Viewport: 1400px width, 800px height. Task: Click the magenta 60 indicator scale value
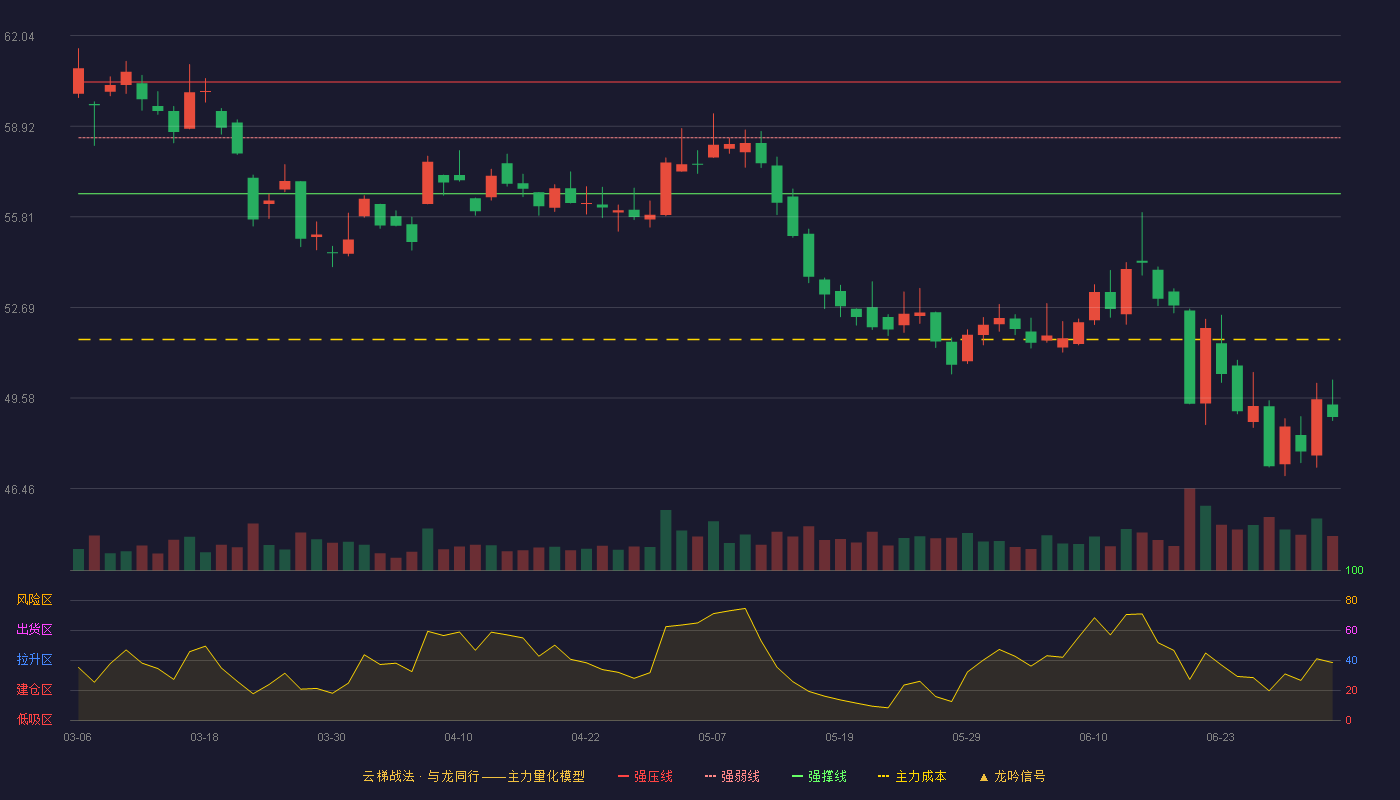pyautogui.click(x=1351, y=630)
